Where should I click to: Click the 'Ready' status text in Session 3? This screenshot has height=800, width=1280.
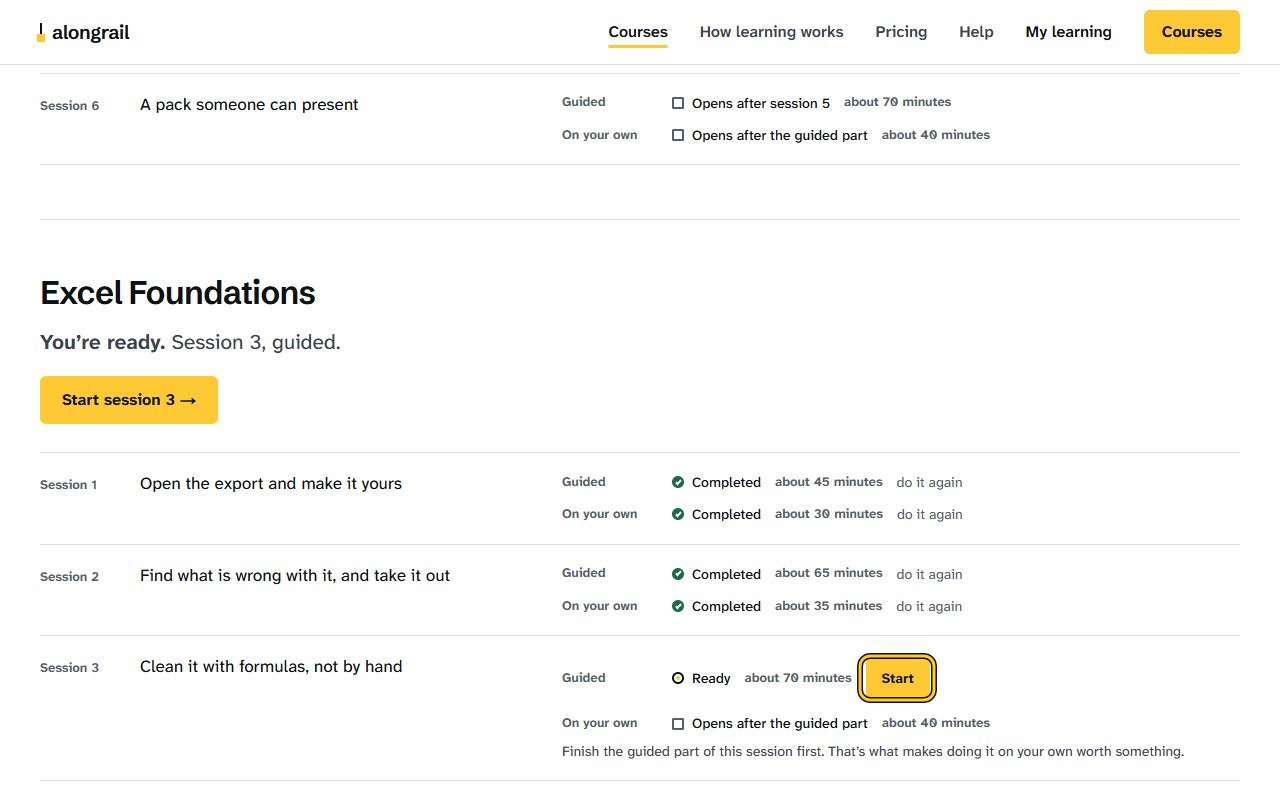711,678
